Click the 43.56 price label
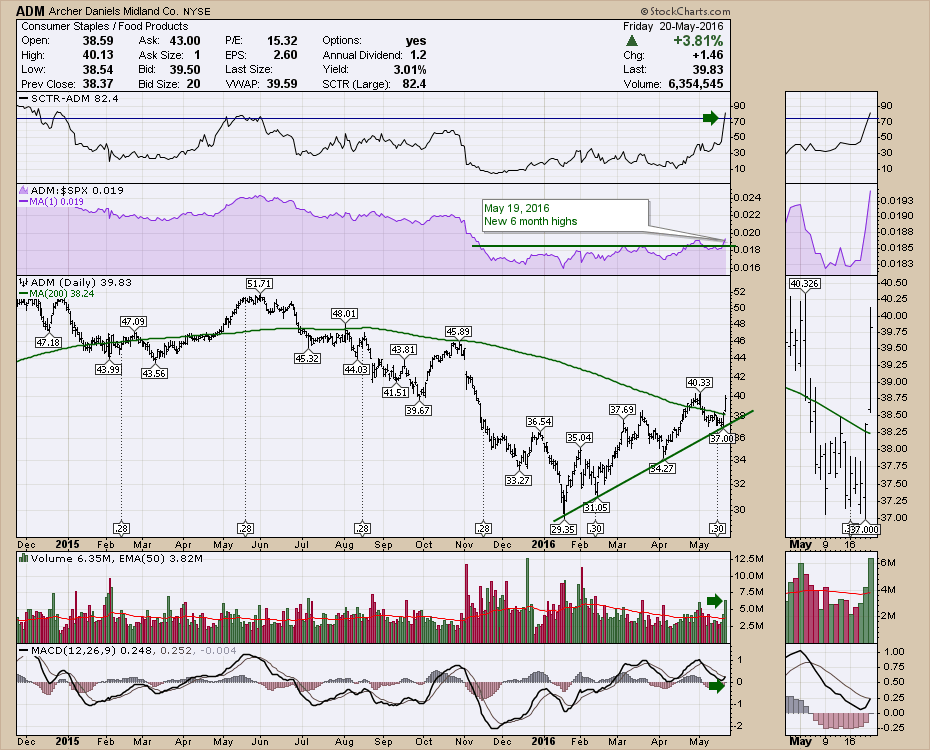The height and width of the screenshot is (750, 930). (154, 374)
